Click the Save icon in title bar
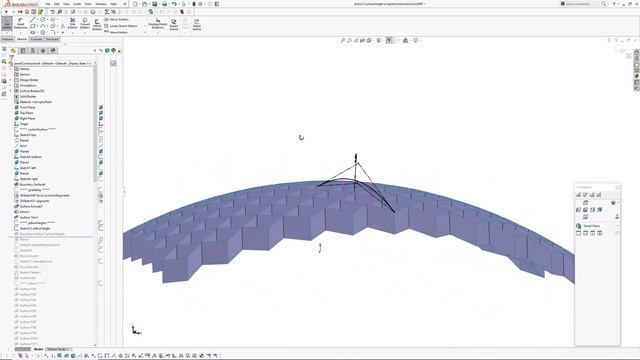The width and height of the screenshot is (640, 360). (155, 4)
